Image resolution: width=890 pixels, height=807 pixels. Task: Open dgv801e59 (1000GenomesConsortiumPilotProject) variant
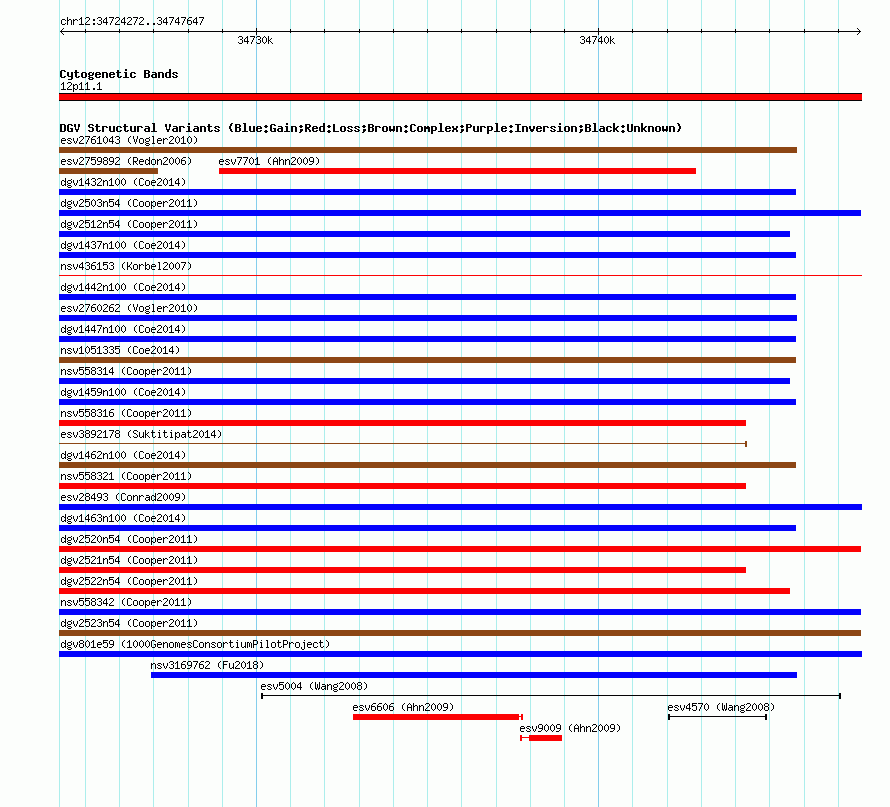[460, 654]
